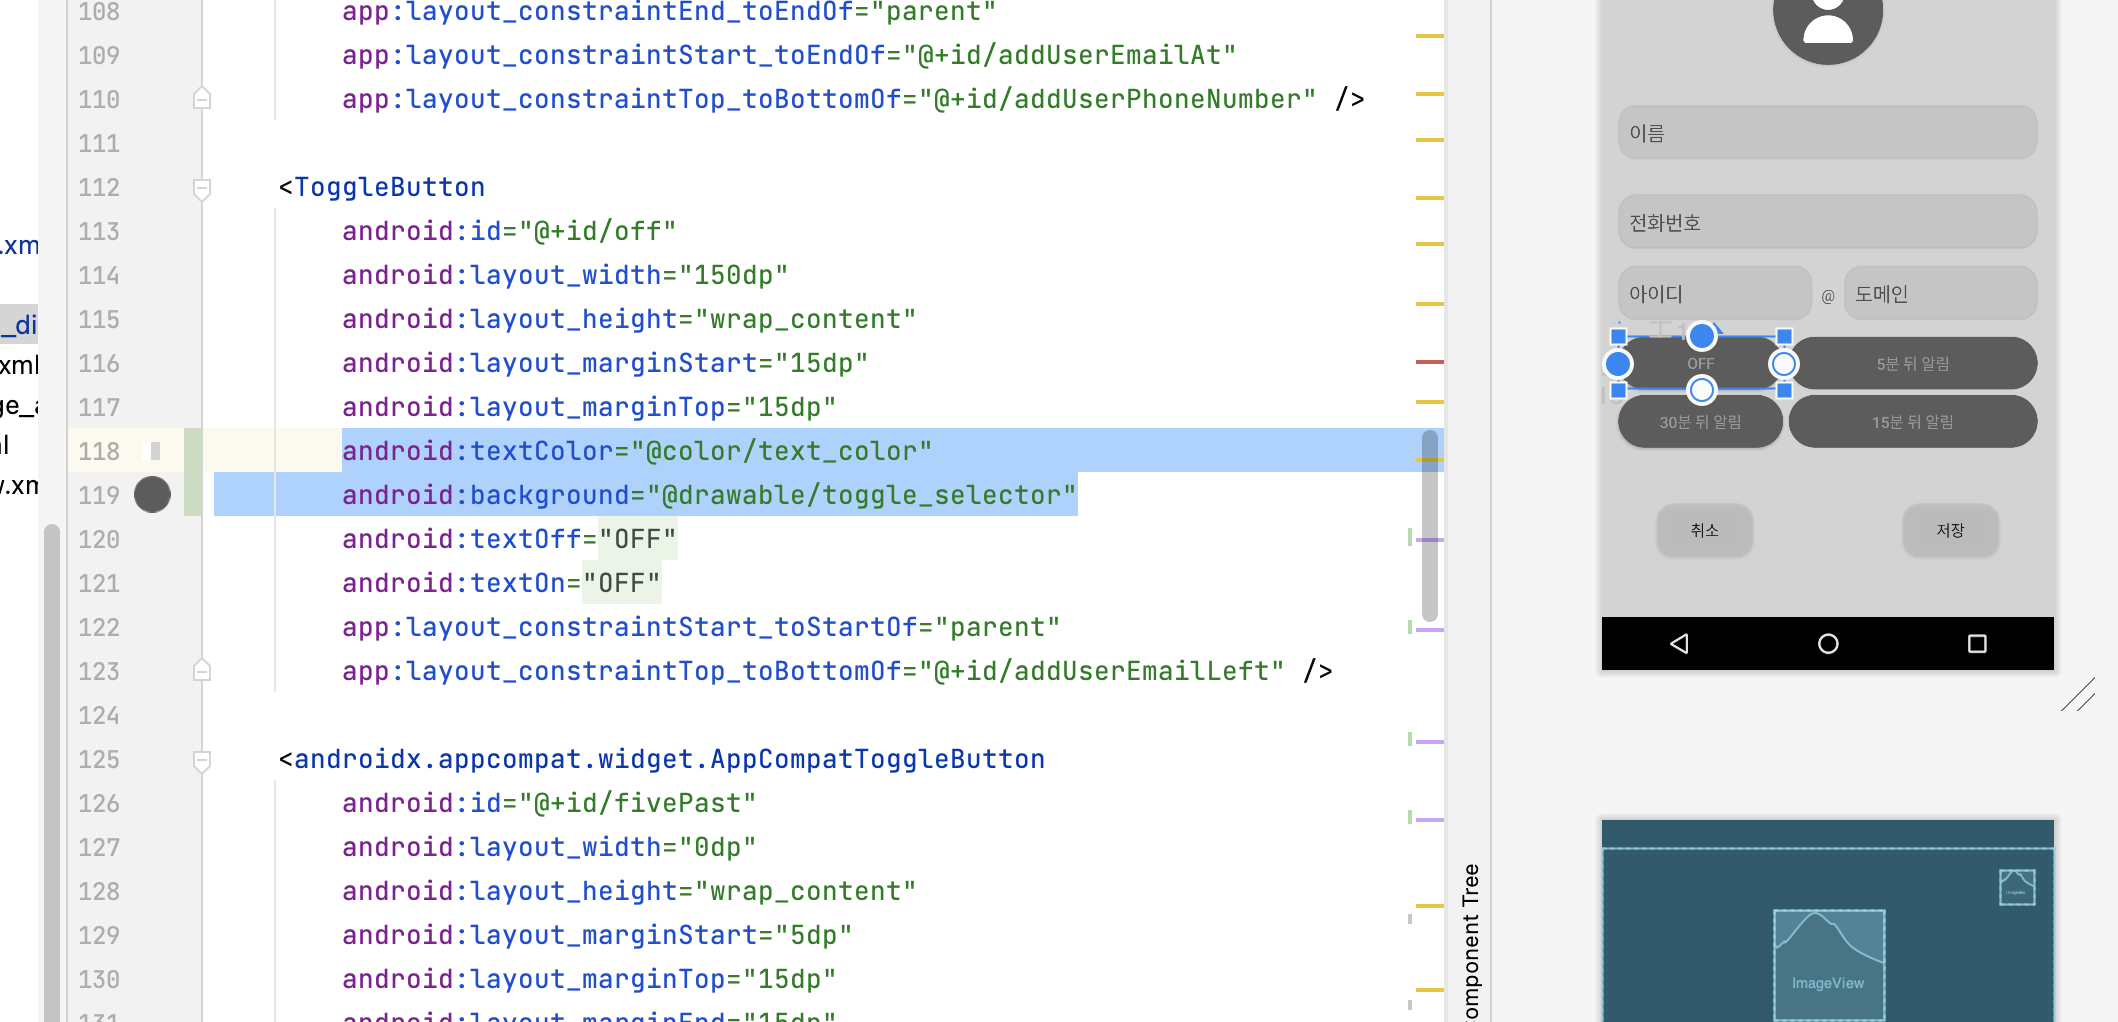Select the 아이디 field in preview

1714,294
